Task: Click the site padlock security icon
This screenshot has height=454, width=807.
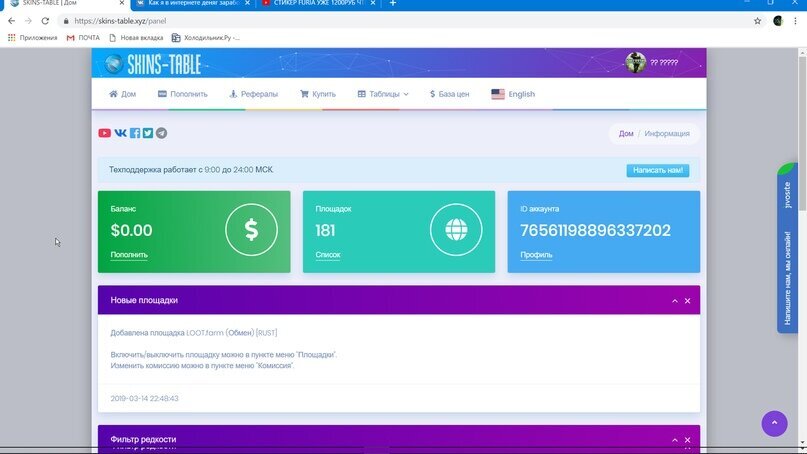Action: click(x=66, y=21)
